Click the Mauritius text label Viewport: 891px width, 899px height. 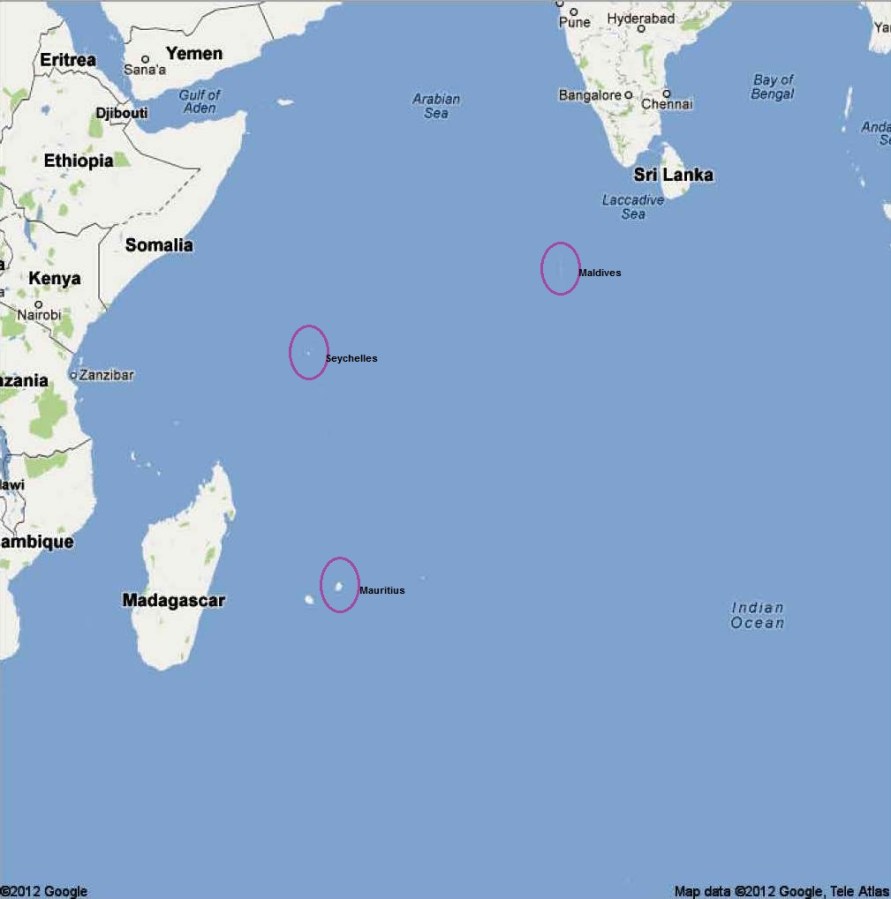coord(382,590)
